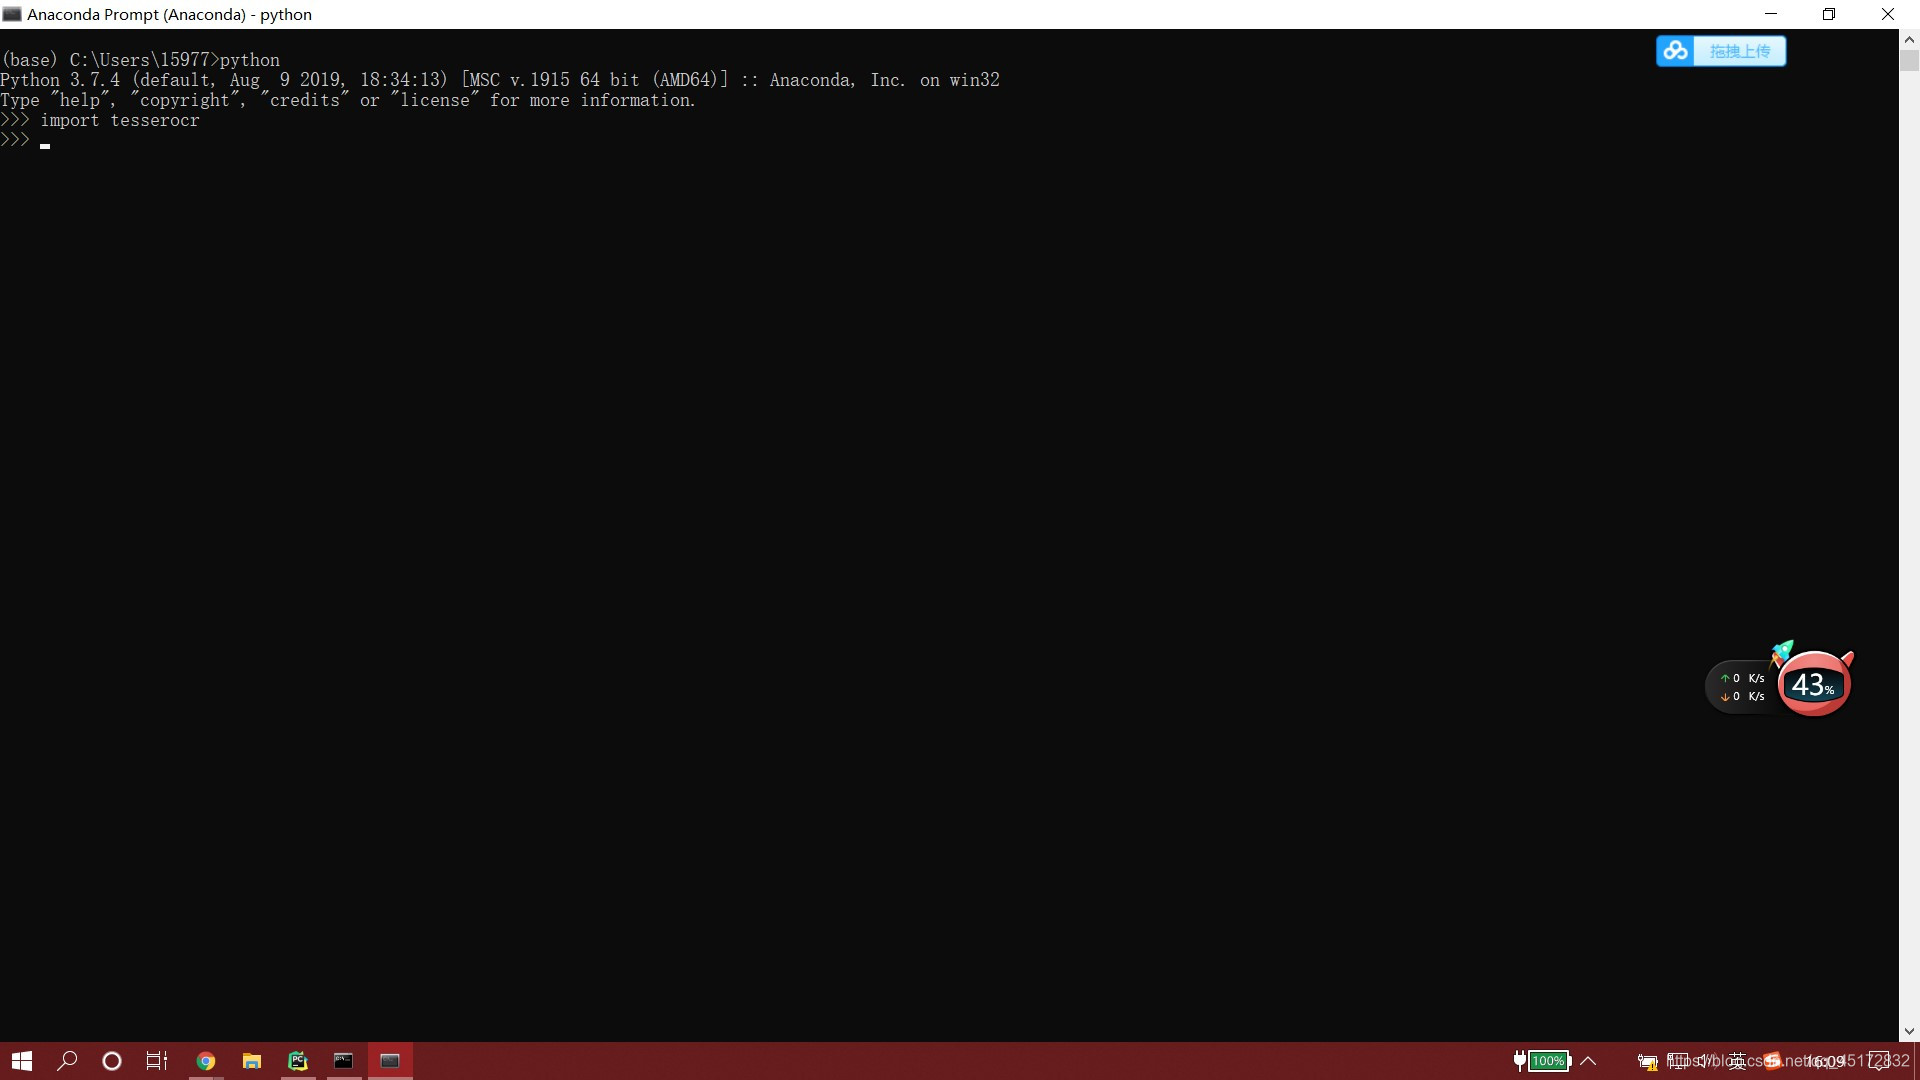1920x1080 pixels.
Task: Click the Python interpreter input field
Action: click(44, 140)
